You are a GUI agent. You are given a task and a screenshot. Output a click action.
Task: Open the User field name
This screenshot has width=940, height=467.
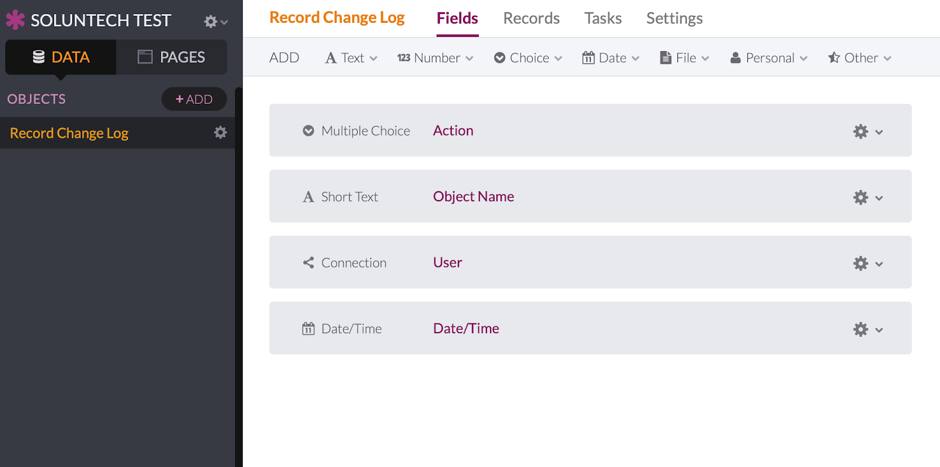[447, 263]
